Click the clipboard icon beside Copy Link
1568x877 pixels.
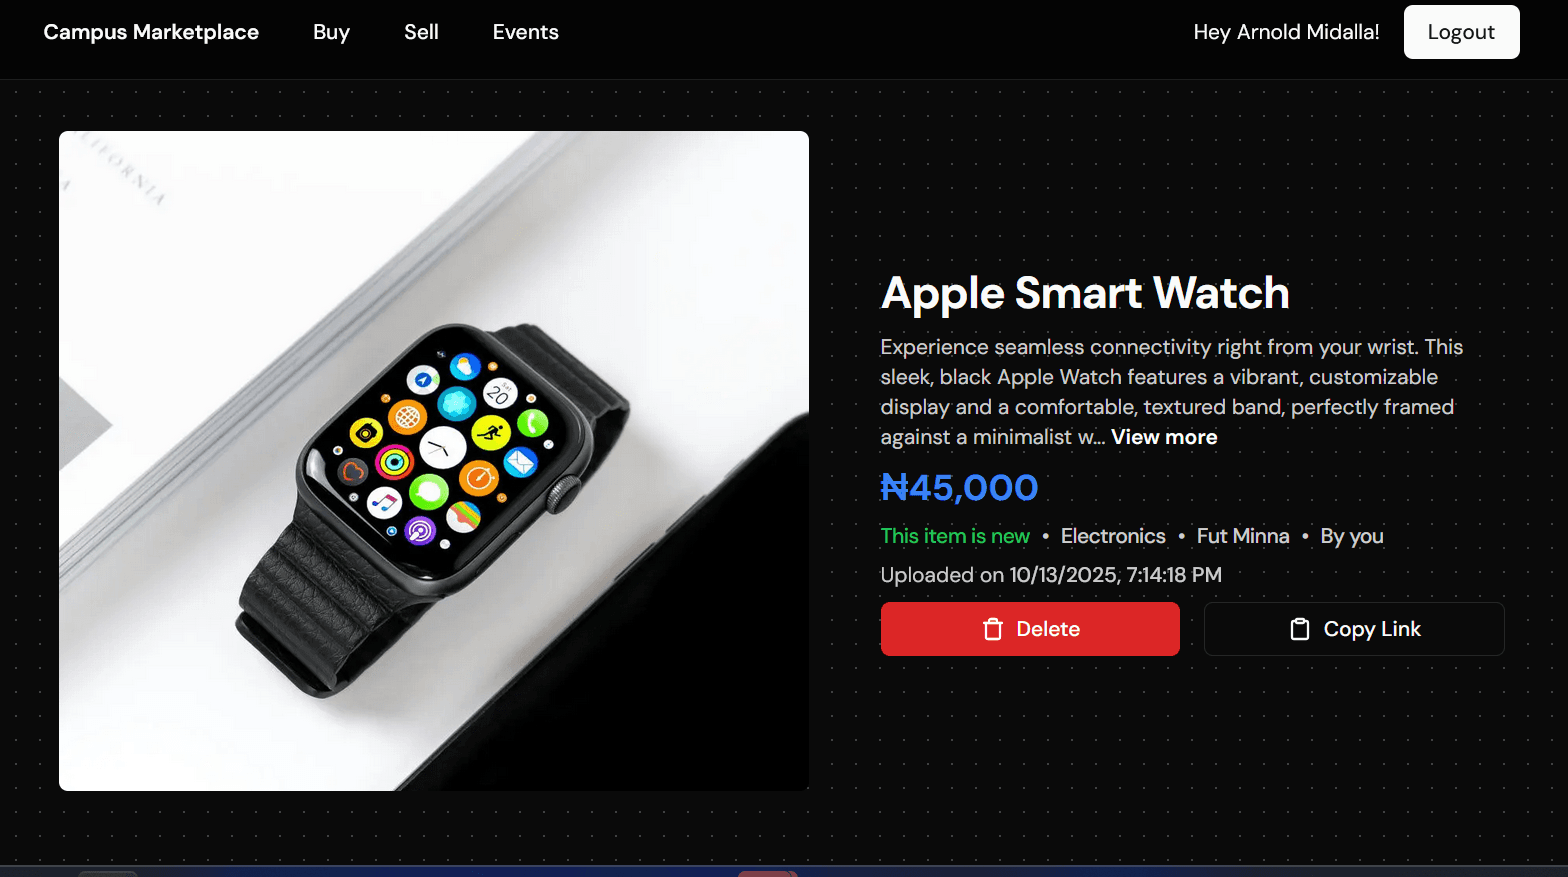(x=1300, y=629)
